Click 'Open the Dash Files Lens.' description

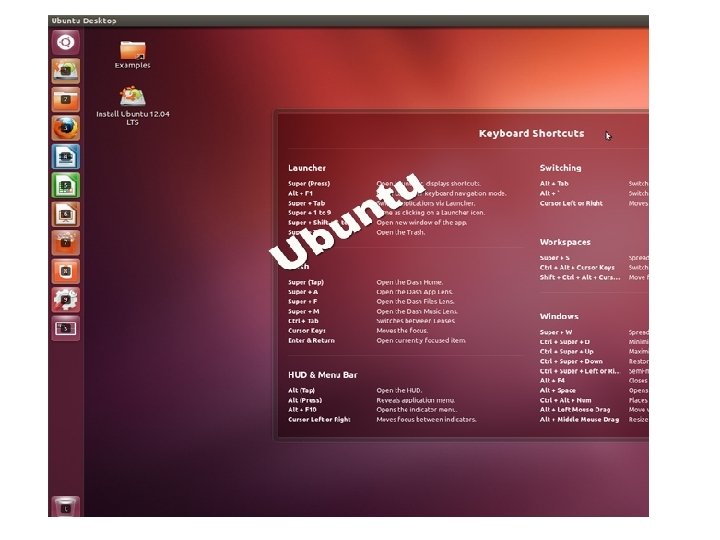click(415, 302)
